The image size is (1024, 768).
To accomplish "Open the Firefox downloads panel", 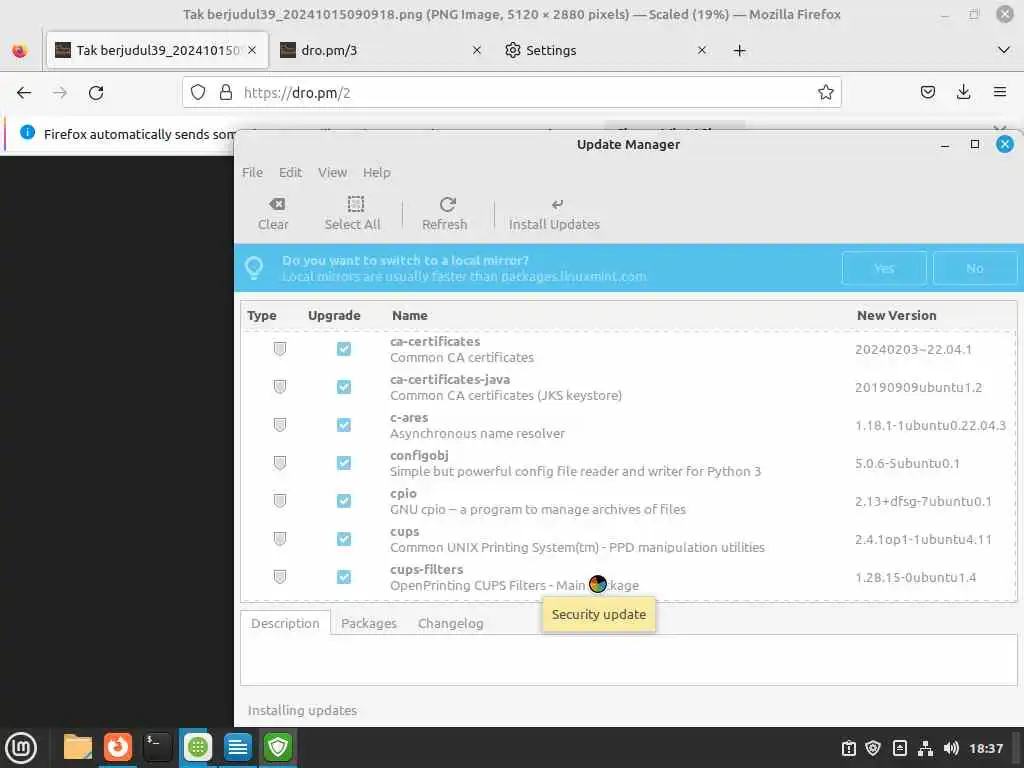I will pyautogui.click(x=963, y=93).
